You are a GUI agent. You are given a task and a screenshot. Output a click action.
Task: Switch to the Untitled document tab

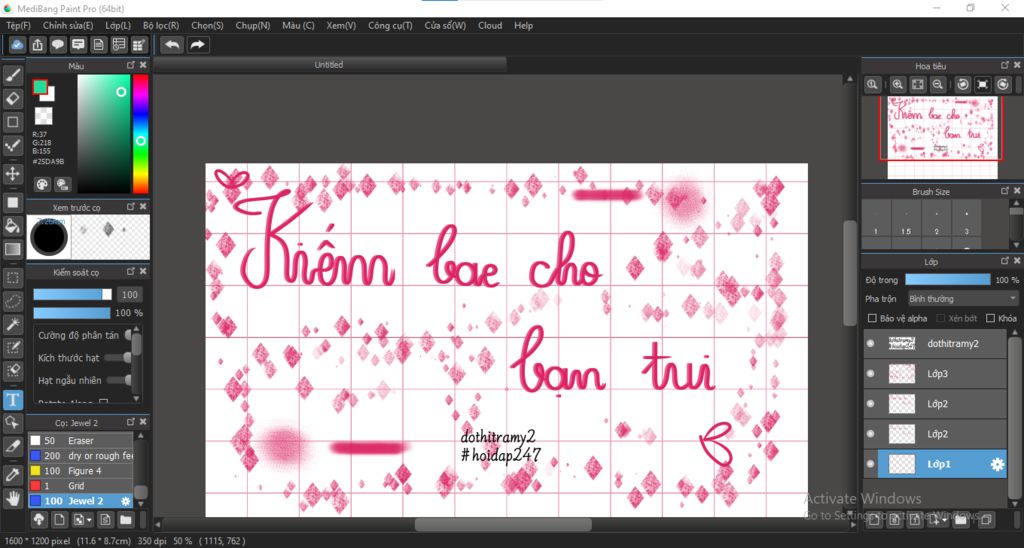[x=329, y=65]
